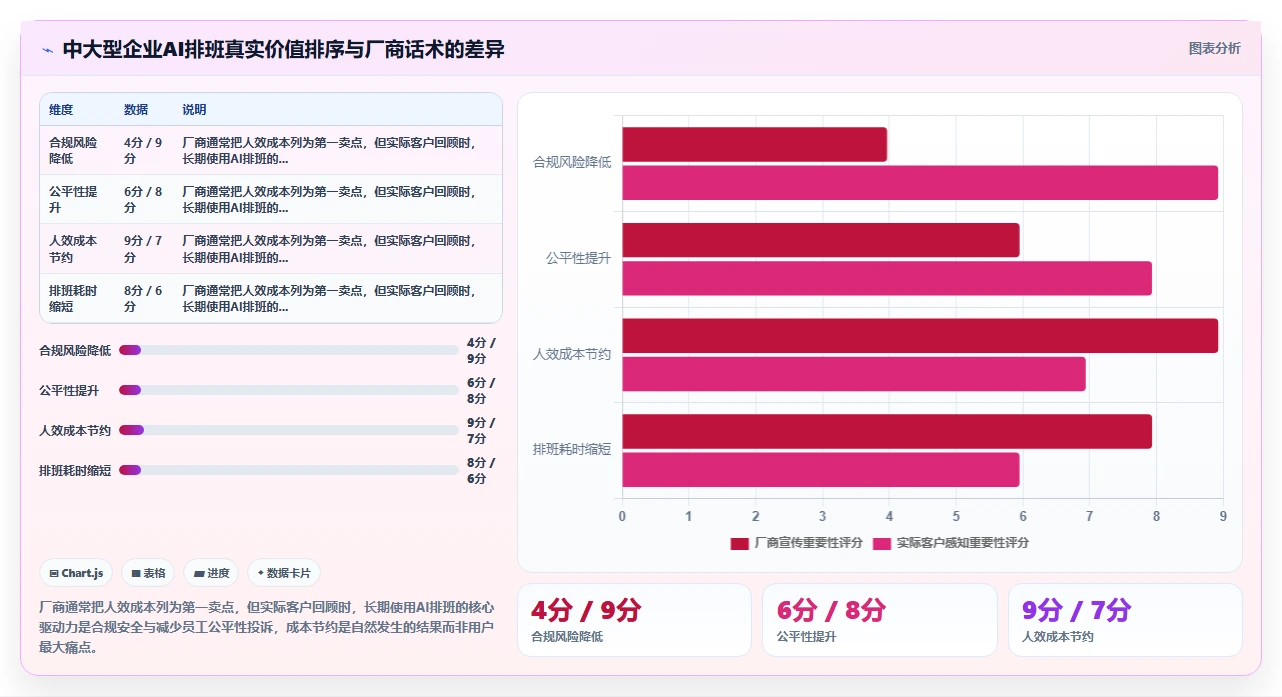Click the dark red 人效成本节约 chart bar
This screenshot has width=1282, height=697.
tap(920, 336)
